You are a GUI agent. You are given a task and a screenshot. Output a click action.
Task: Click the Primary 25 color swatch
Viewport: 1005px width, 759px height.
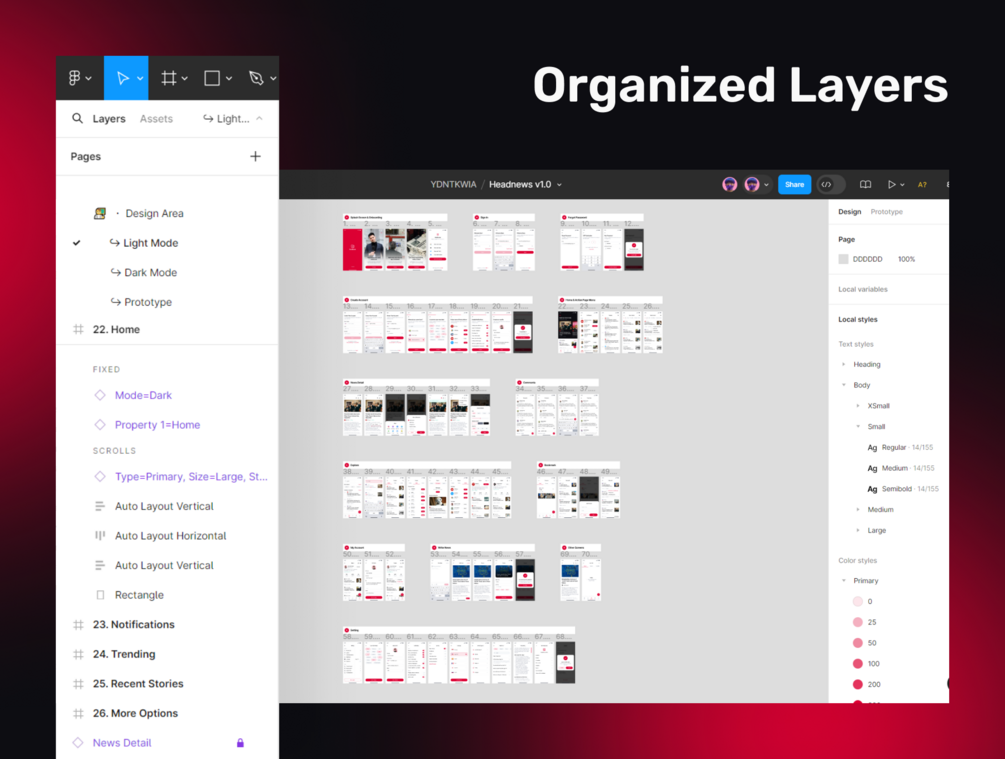tap(858, 622)
